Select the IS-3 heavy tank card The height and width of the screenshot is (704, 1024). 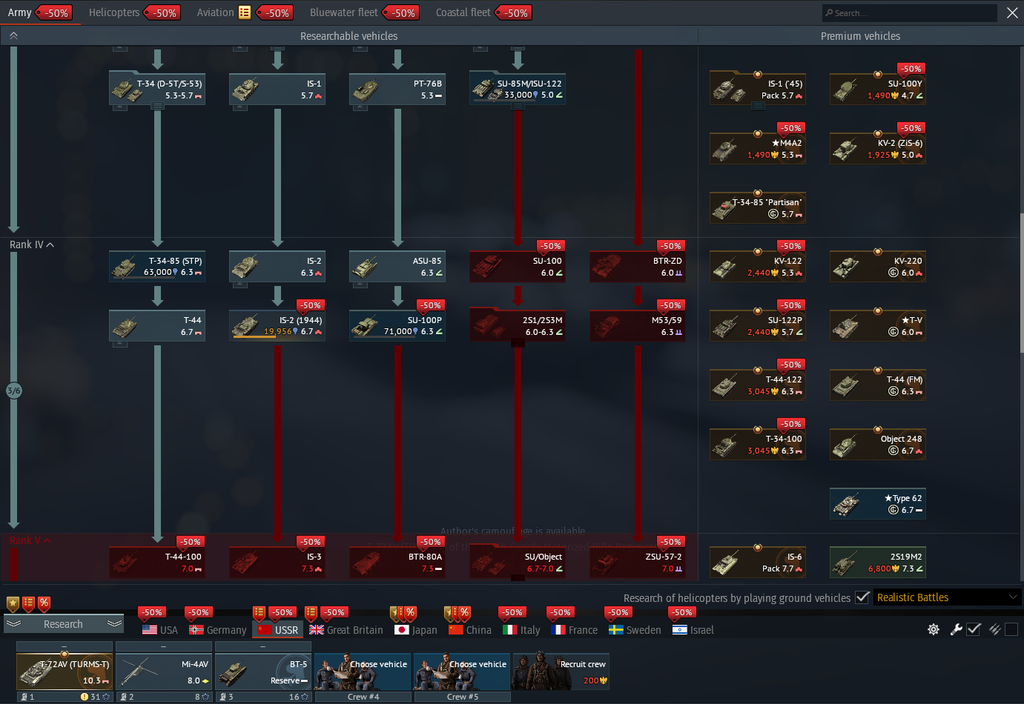(x=278, y=562)
